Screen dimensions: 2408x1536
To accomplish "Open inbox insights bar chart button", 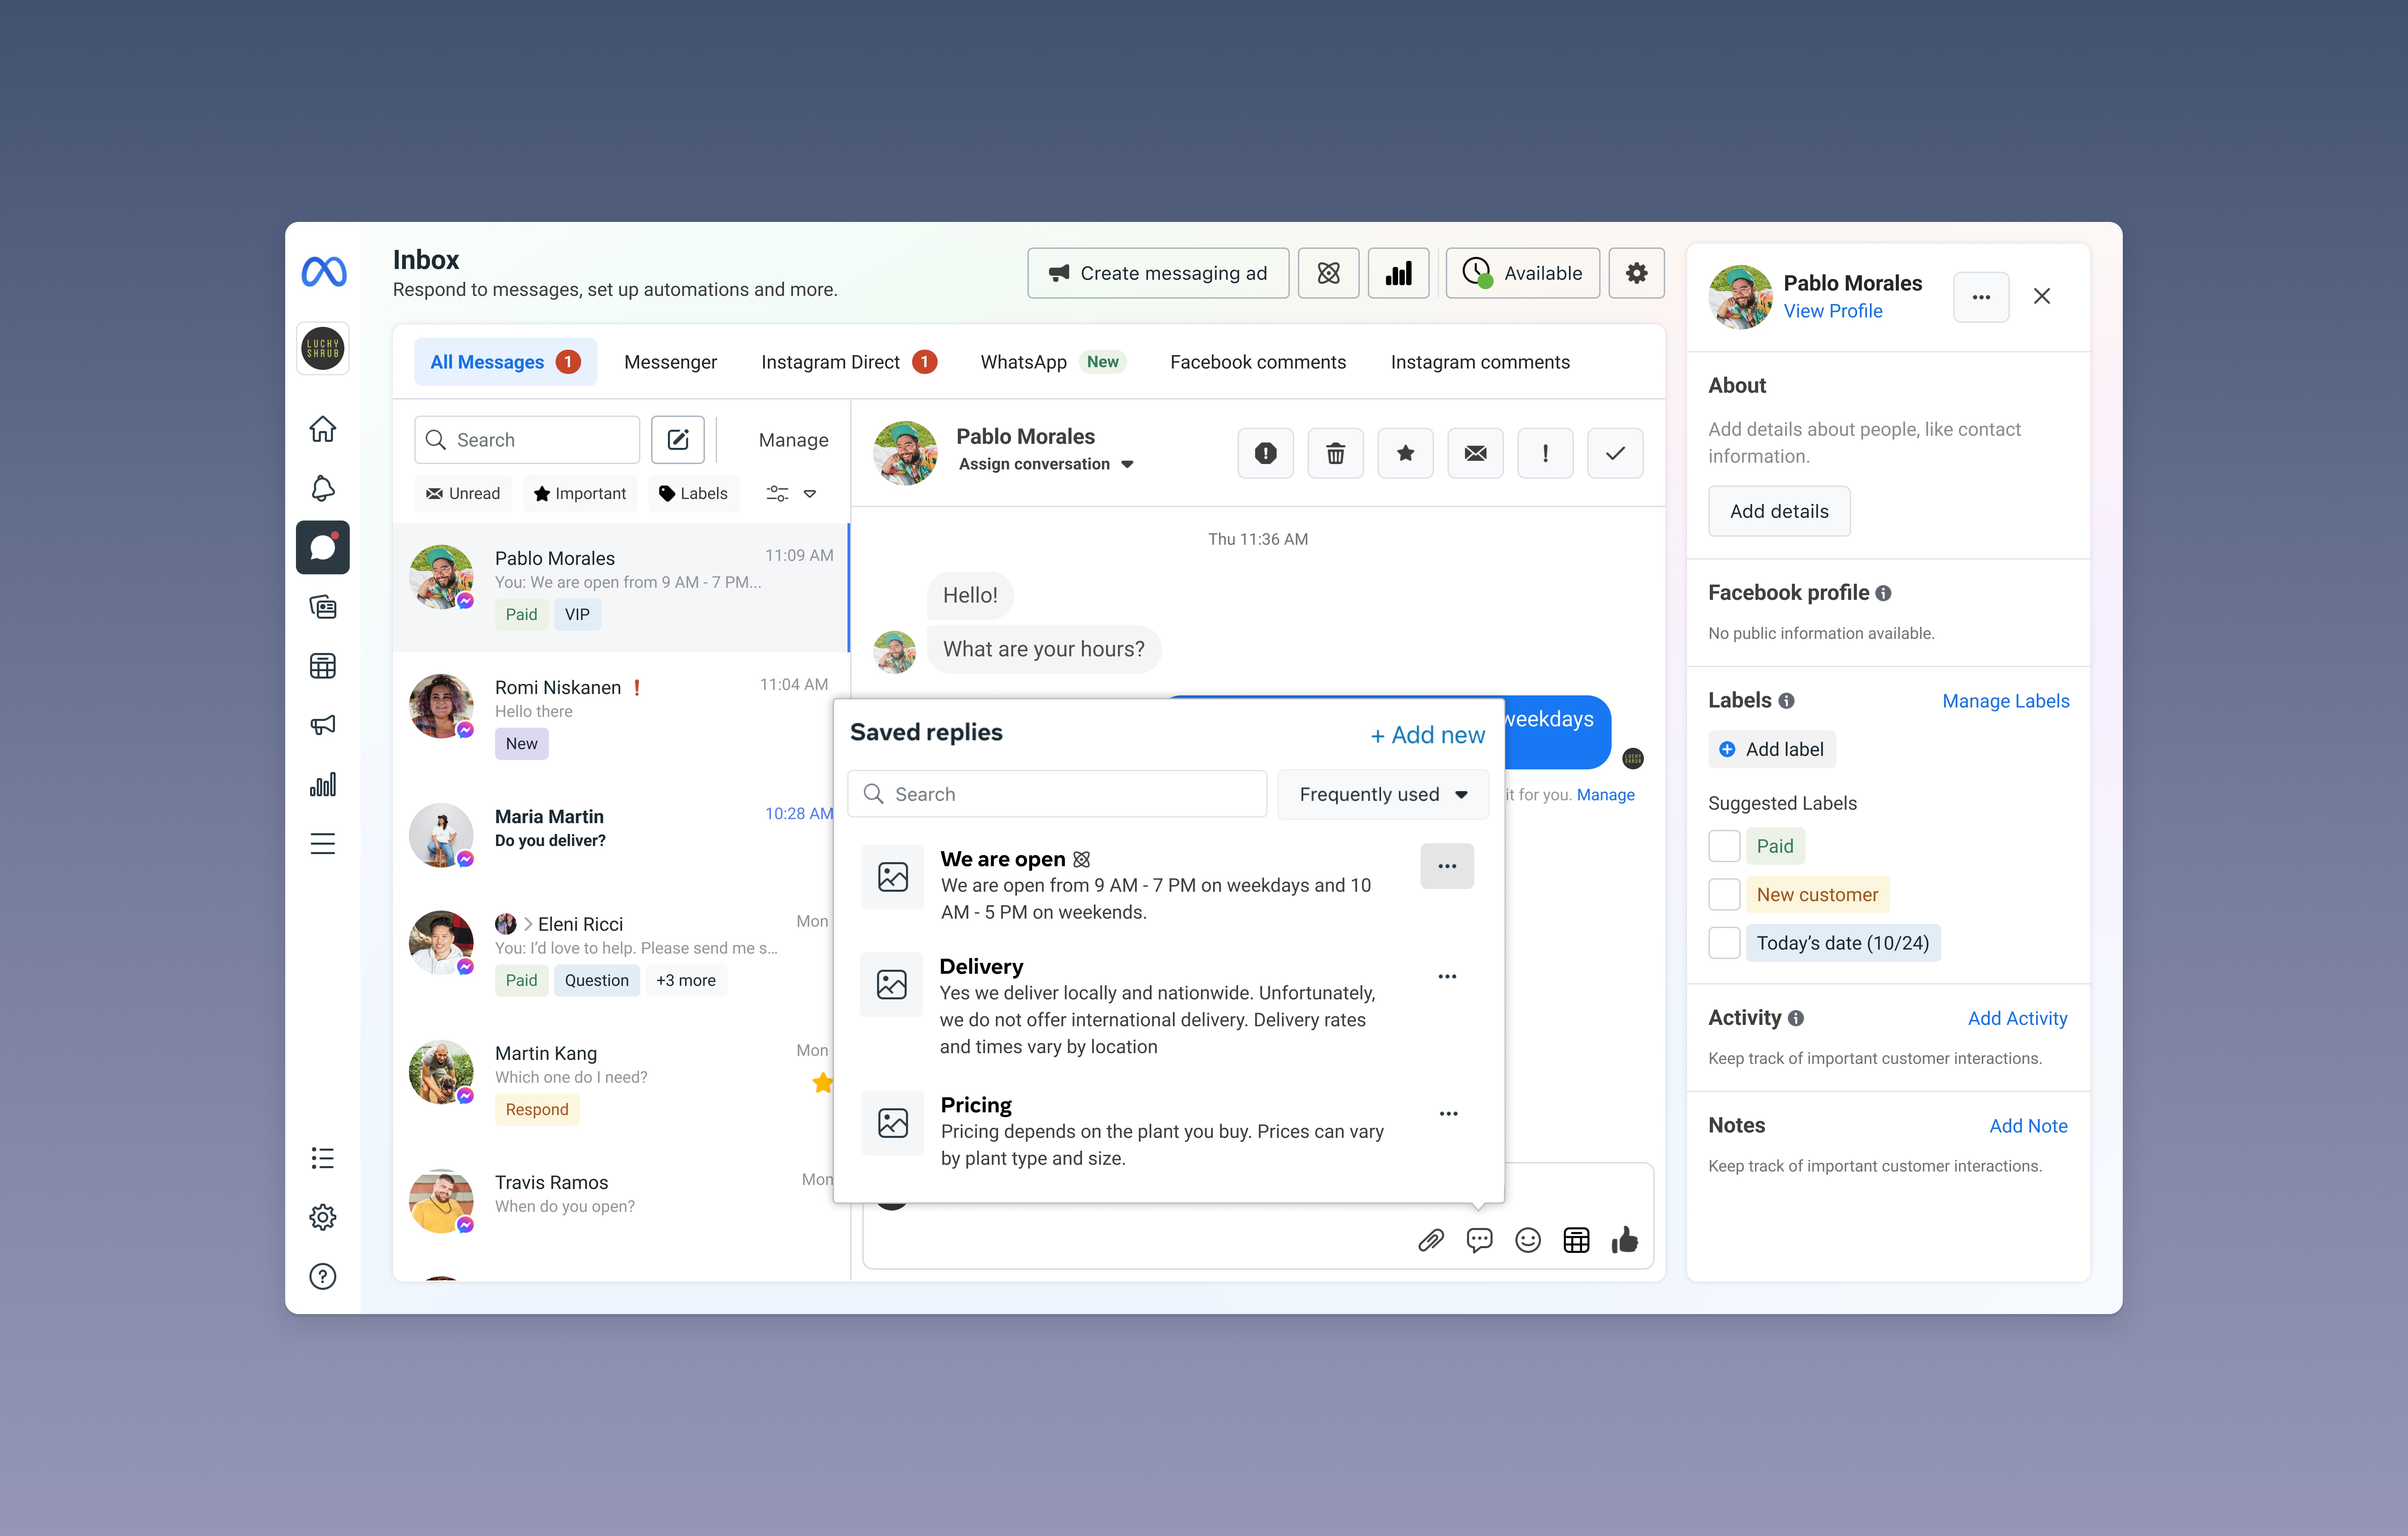I will [x=1398, y=273].
